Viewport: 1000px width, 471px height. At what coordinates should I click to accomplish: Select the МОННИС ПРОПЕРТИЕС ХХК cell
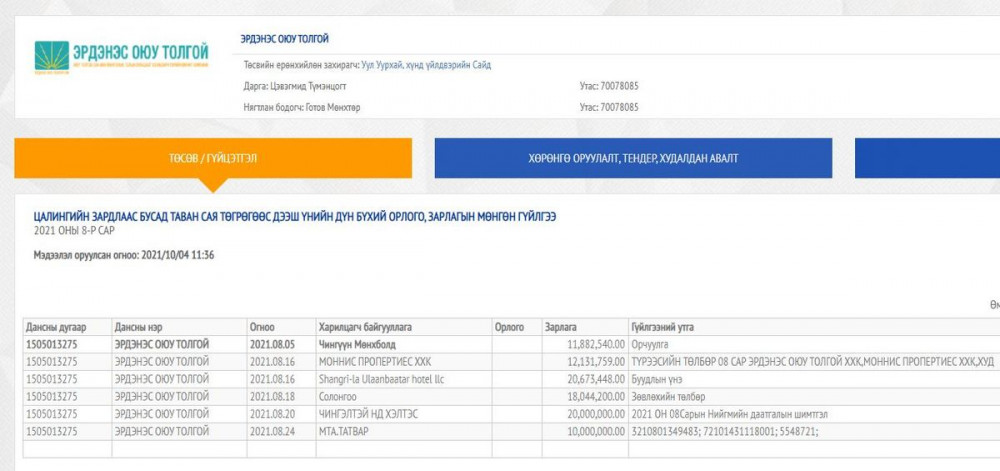pyautogui.click(x=404, y=362)
